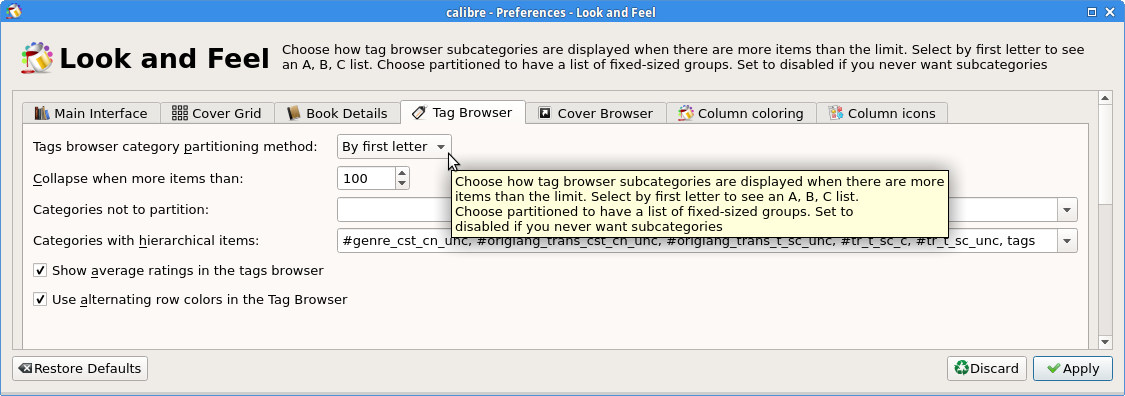This screenshot has width=1125, height=396.
Task: Click the scroll down arrow on scrollbar
Action: click(x=1106, y=343)
